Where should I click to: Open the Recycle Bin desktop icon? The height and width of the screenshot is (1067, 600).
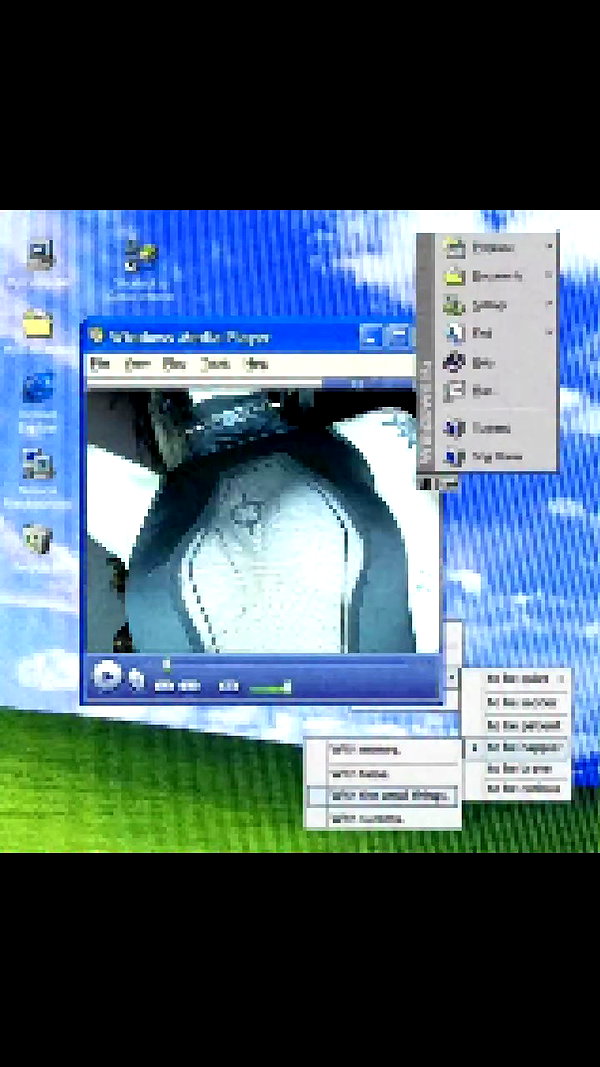(x=37, y=540)
